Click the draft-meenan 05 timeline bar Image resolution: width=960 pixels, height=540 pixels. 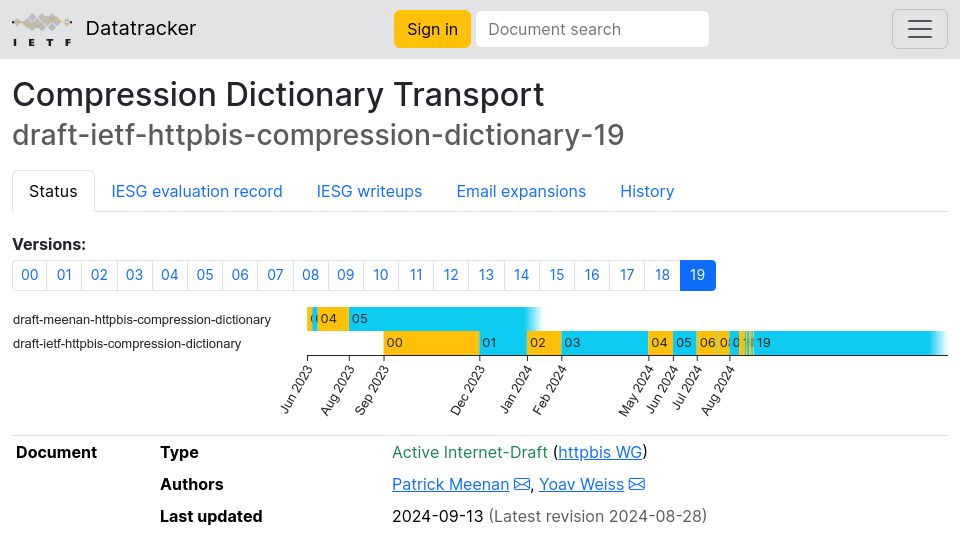point(444,319)
